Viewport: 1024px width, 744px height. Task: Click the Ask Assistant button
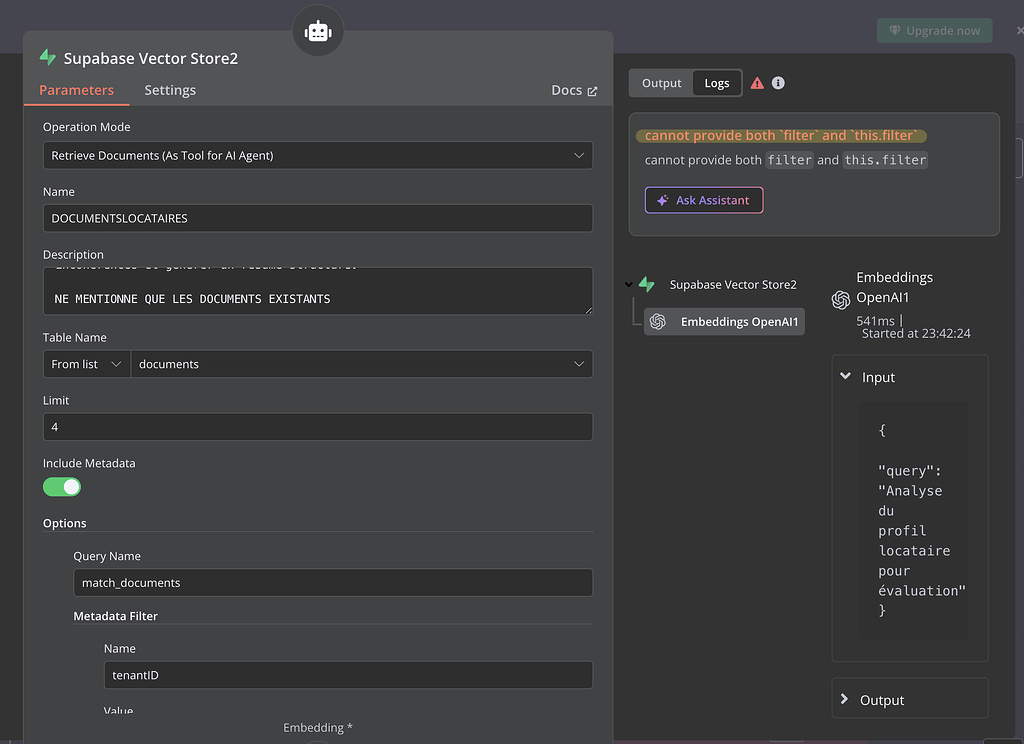703,200
